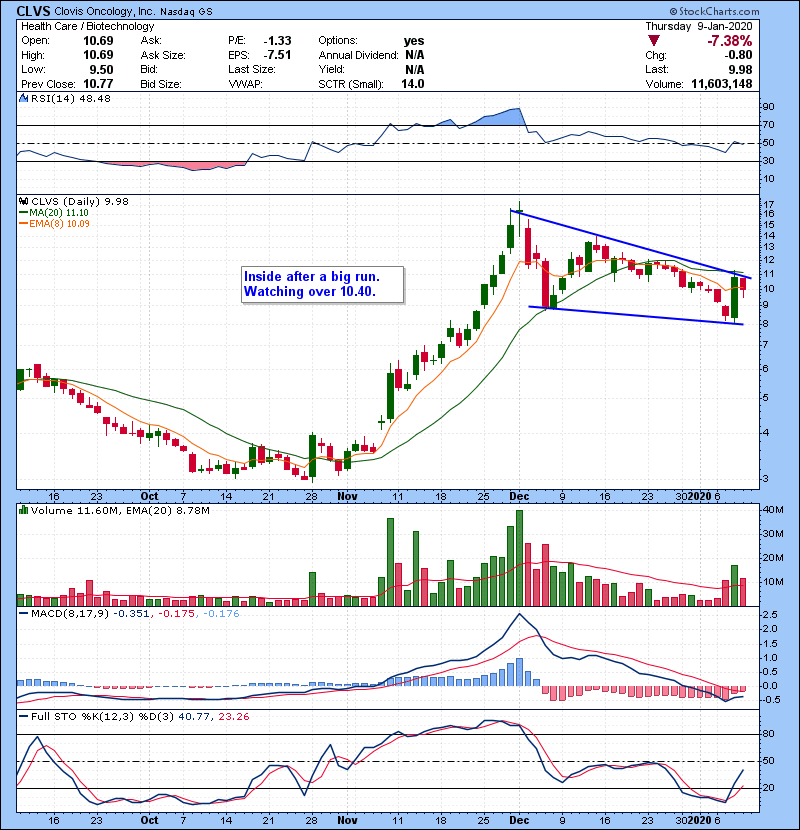
Task: Click the 40M label on the volume axis
Action: tap(773, 510)
